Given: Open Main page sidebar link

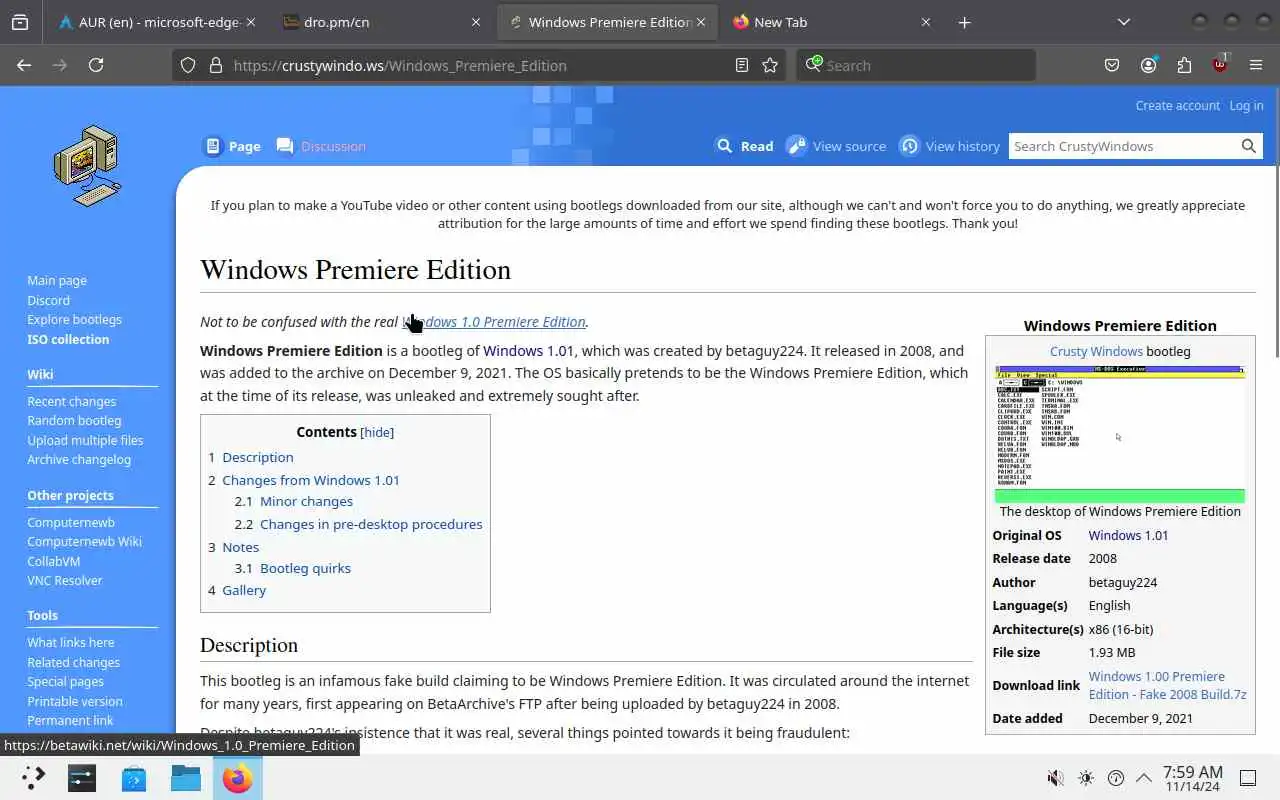Looking at the screenshot, I should coord(57,280).
